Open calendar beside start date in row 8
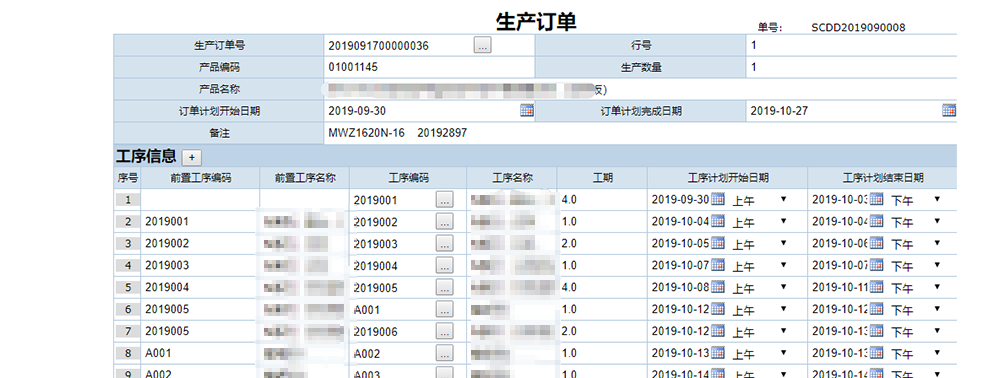The width and height of the screenshot is (1000, 378). [717, 353]
